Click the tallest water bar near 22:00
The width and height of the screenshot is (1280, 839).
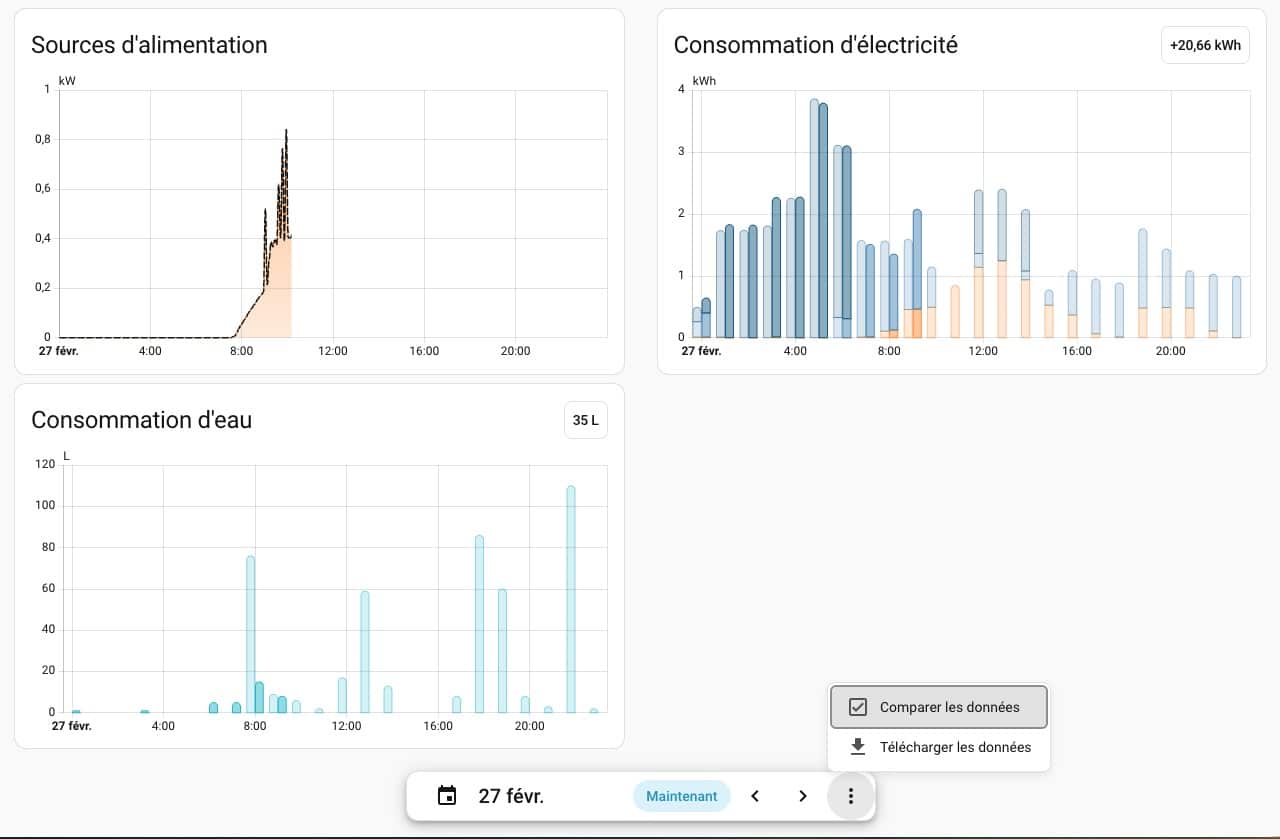[x=571, y=600]
